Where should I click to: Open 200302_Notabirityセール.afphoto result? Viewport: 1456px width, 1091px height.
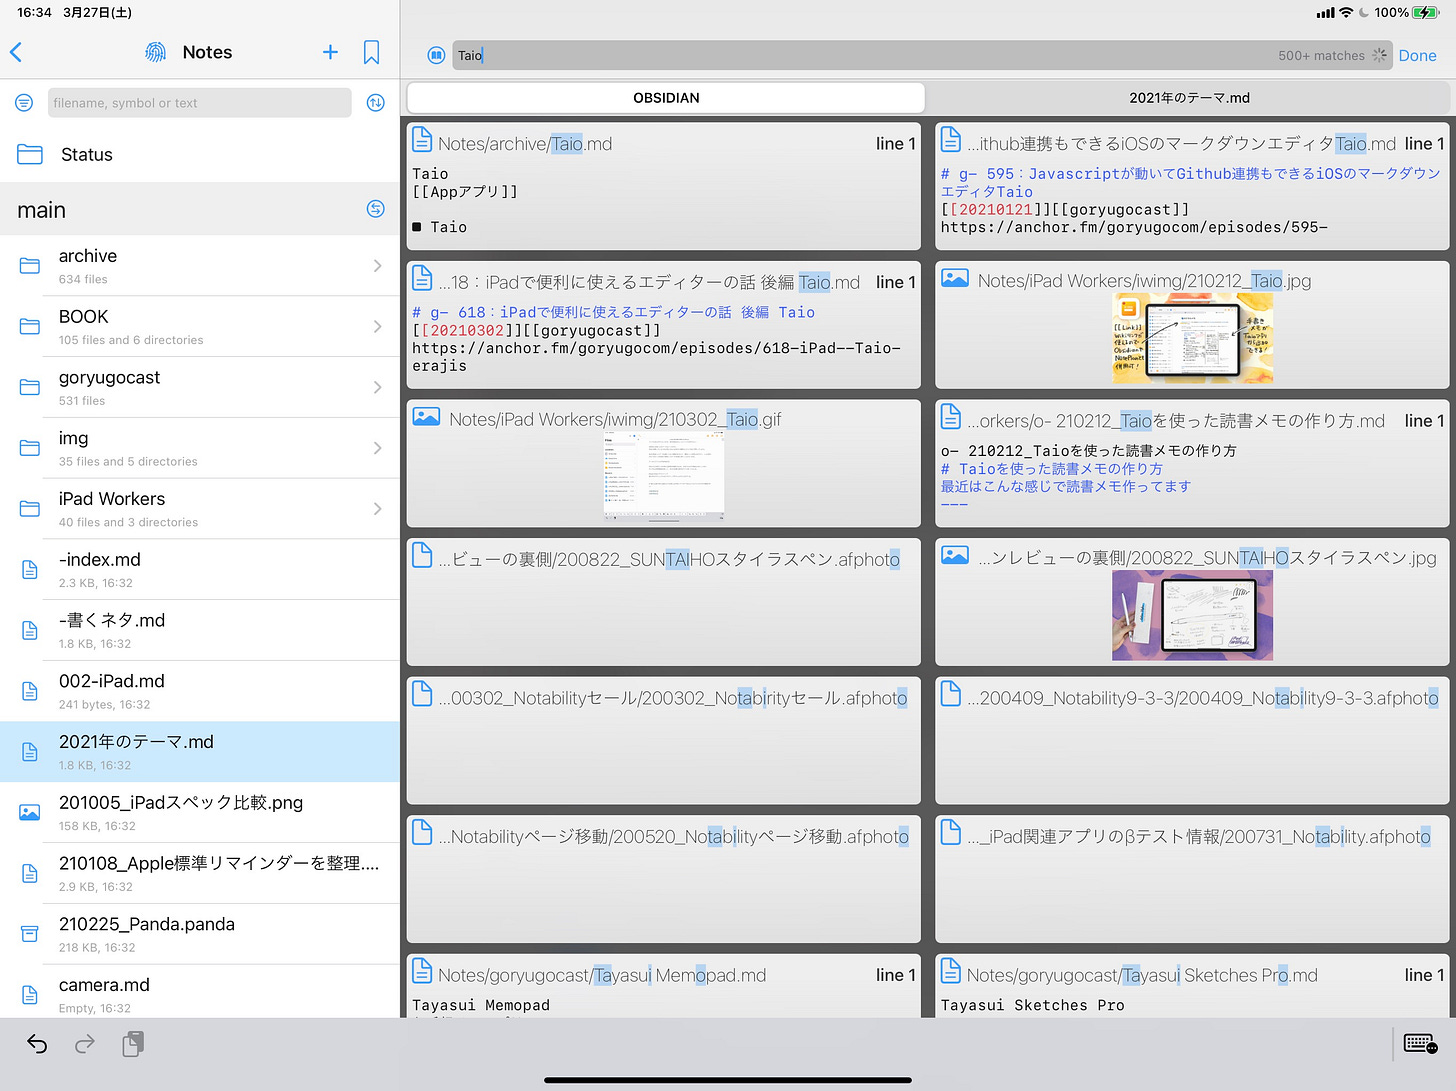click(663, 740)
